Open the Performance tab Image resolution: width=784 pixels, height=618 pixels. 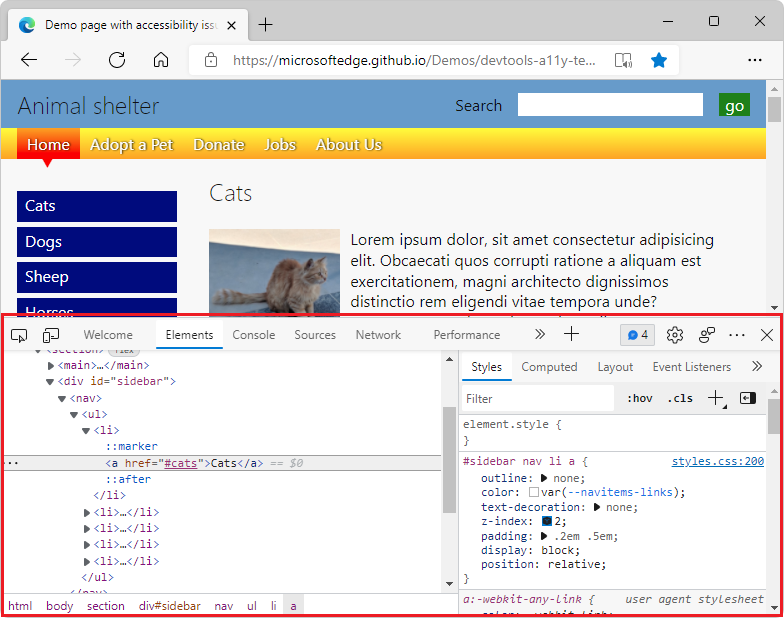(467, 335)
